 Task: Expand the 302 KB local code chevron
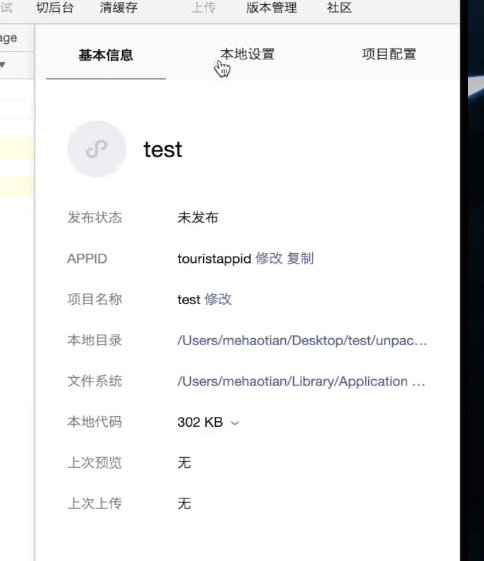[x=235, y=423]
